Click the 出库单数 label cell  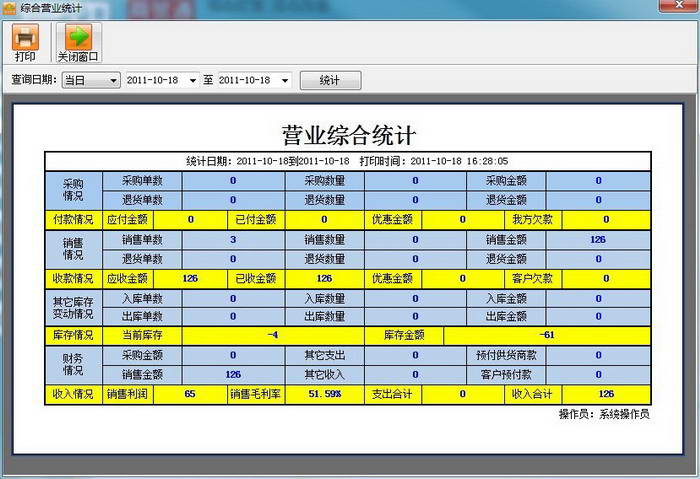pos(142,317)
